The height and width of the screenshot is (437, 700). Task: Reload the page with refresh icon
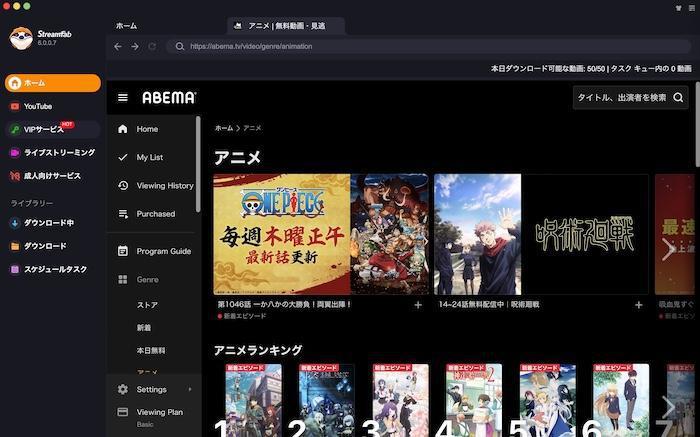coord(152,46)
